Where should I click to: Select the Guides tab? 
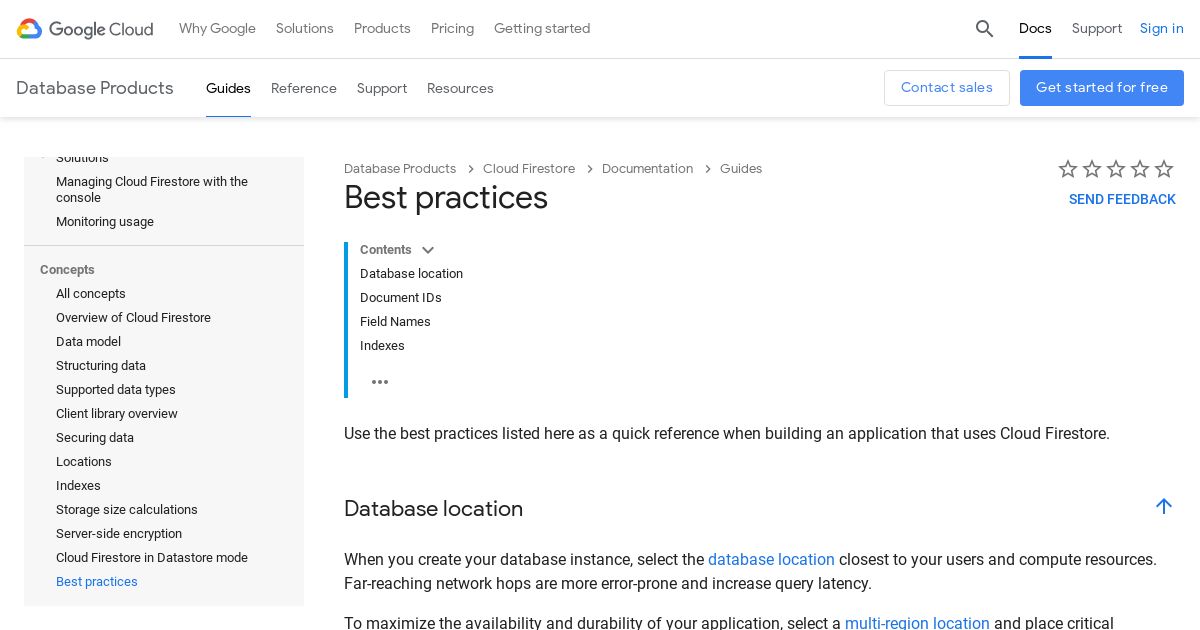(228, 88)
